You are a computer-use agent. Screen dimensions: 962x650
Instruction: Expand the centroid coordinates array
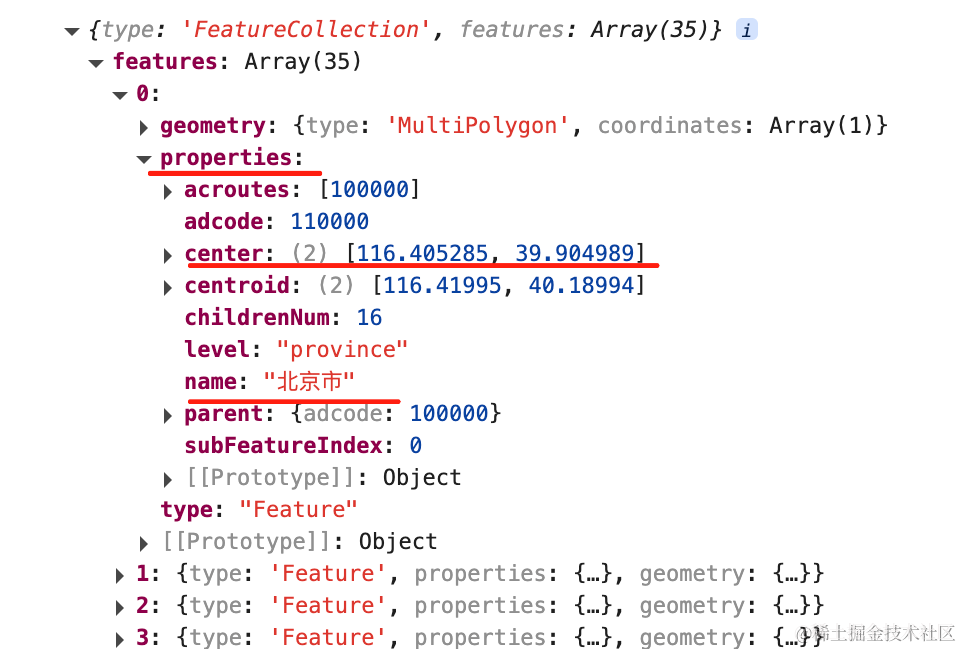tap(167, 287)
